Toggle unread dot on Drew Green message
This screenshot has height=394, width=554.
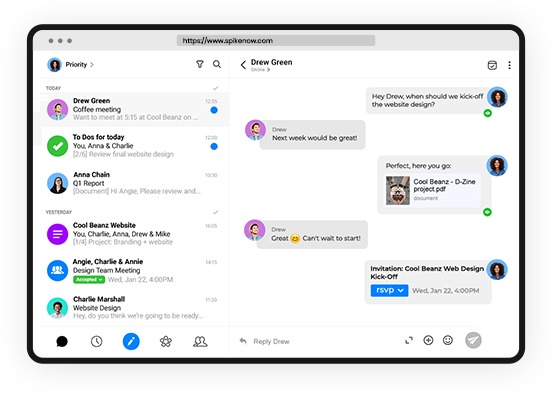click(214, 110)
